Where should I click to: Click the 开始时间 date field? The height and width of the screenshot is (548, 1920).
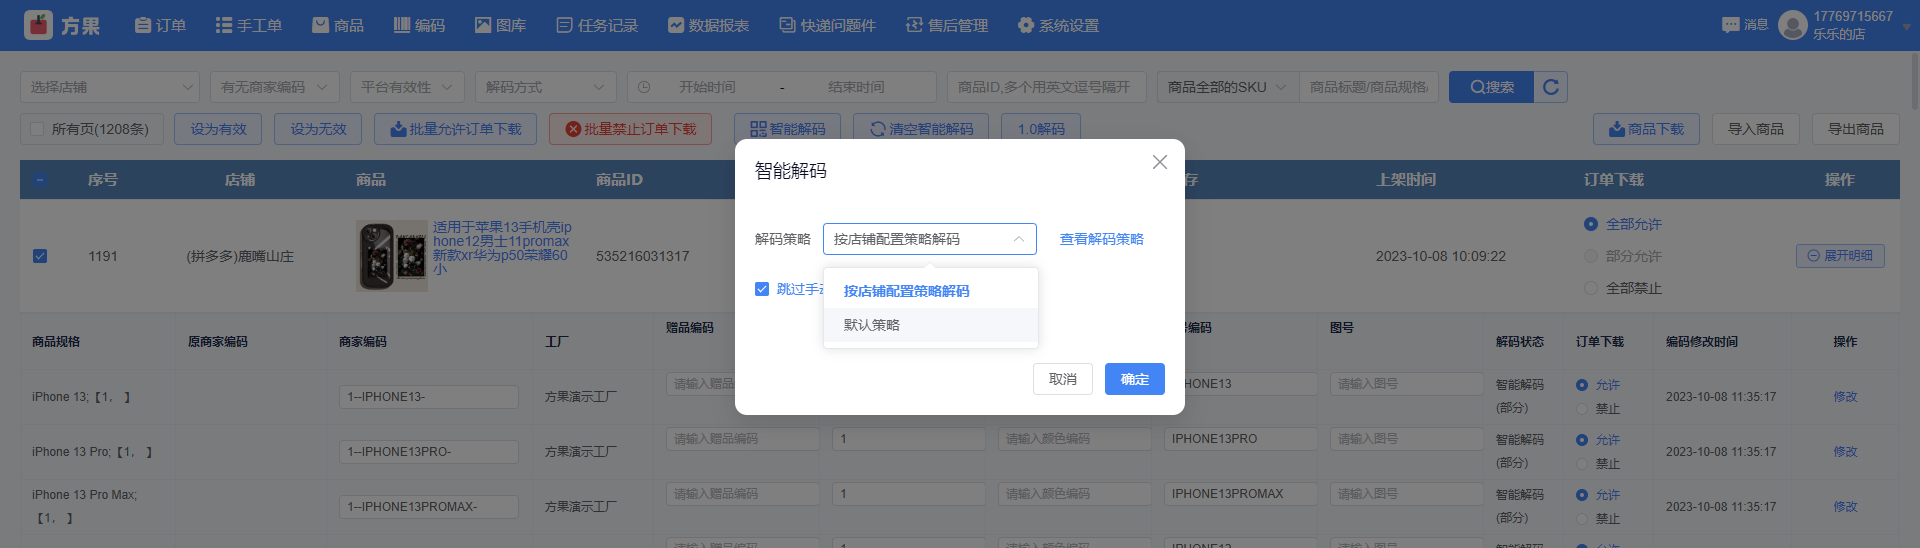(x=707, y=87)
